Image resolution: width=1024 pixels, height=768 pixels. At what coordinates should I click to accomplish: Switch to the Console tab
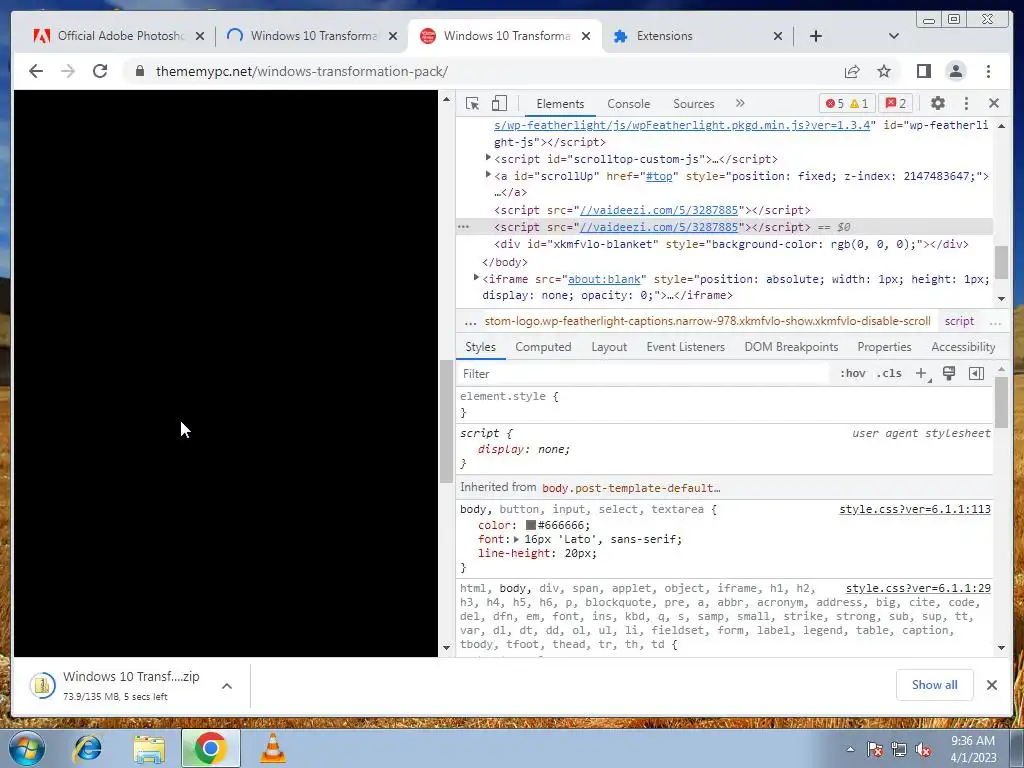point(628,104)
